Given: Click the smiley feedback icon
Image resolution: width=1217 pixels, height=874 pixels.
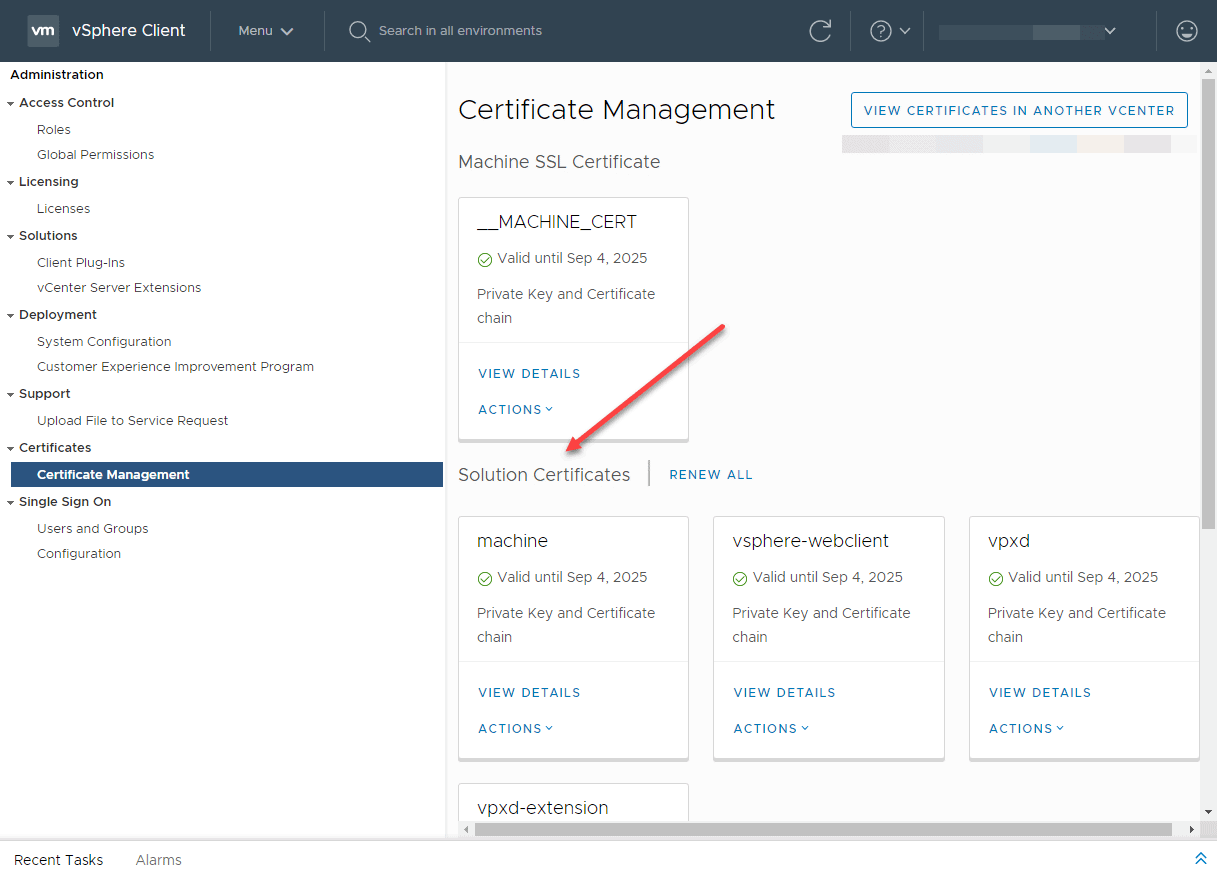Looking at the screenshot, I should point(1187,31).
